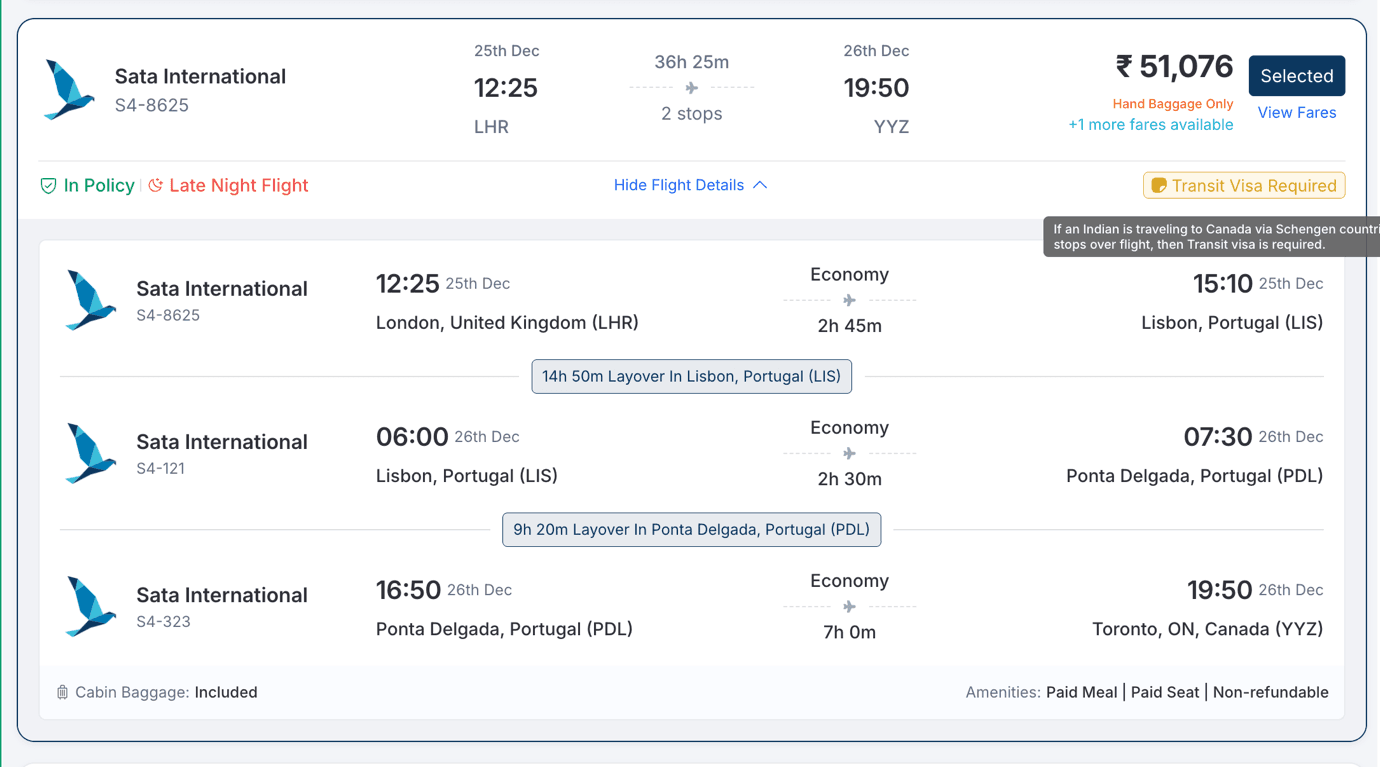Click the Transit Visa Required badge icon
This screenshot has width=1380, height=767.
pyautogui.click(x=1159, y=186)
